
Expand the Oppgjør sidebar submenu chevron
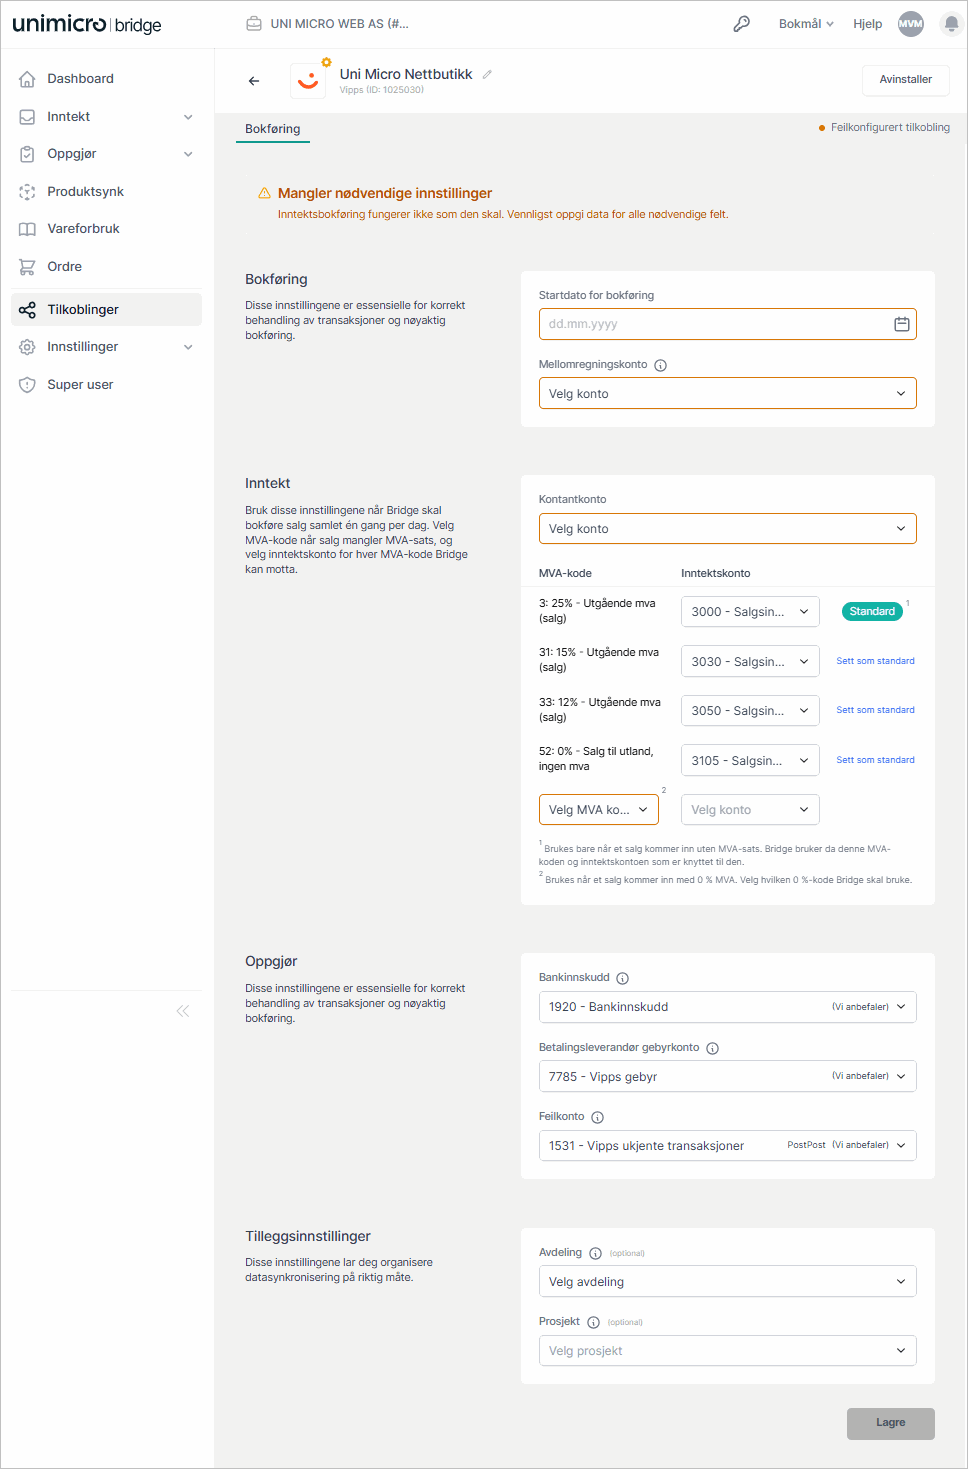click(188, 154)
